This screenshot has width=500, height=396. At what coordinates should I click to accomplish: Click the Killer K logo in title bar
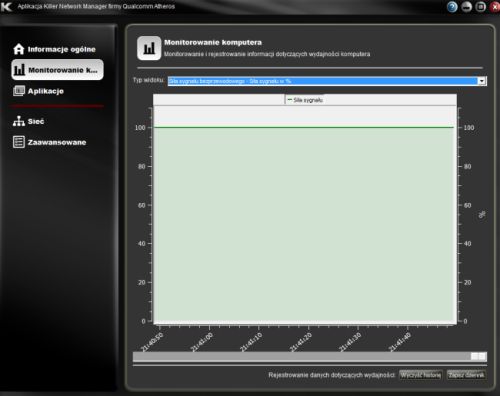(7, 6)
